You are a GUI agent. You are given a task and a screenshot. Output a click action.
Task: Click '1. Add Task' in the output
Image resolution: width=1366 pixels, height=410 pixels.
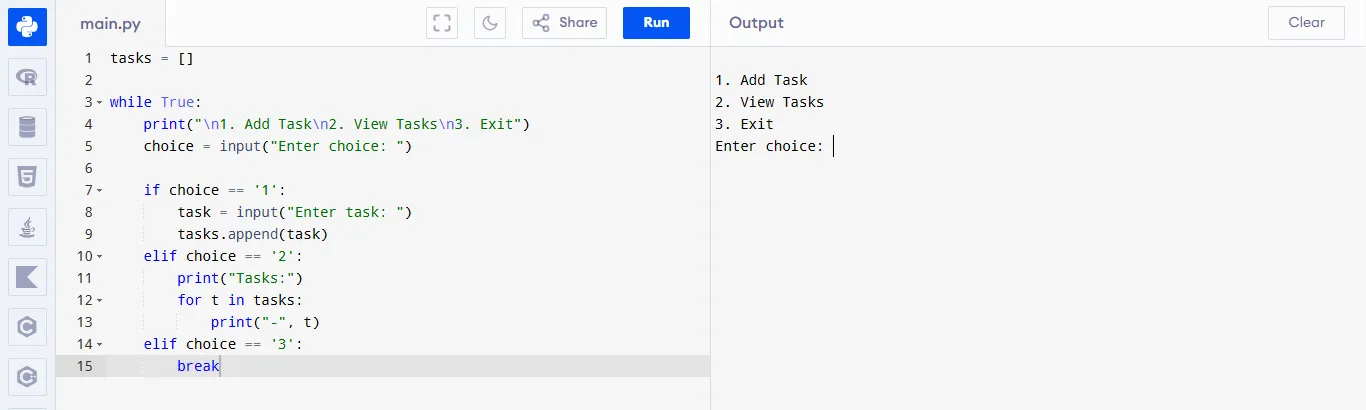coord(761,80)
